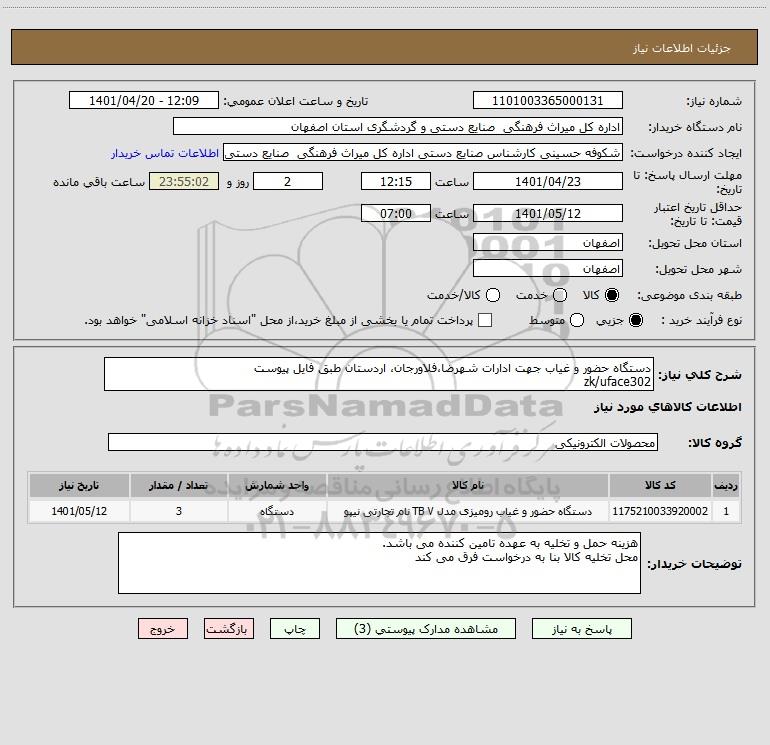Click the goods group field محصولات الکترونیکی
The image size is (770, 745).
(x=383, y=442)
